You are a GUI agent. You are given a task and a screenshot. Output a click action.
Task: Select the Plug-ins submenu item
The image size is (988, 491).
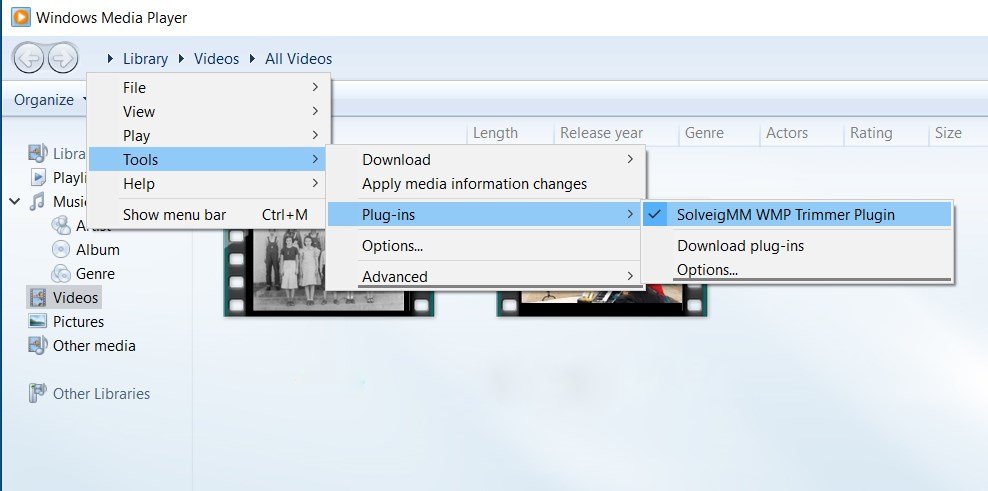(486, 215)
